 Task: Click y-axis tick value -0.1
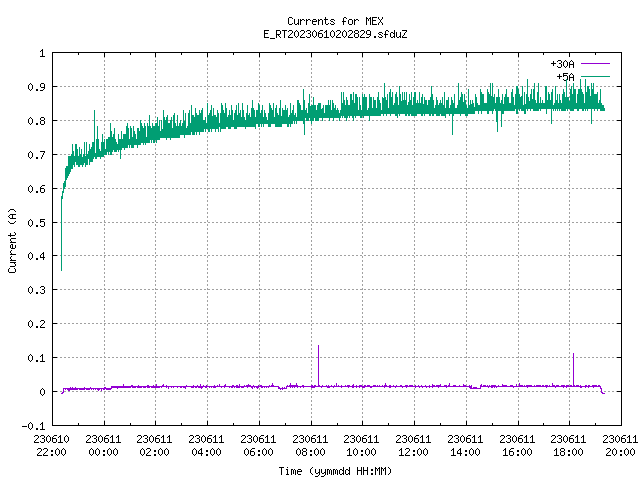[33, 426]
